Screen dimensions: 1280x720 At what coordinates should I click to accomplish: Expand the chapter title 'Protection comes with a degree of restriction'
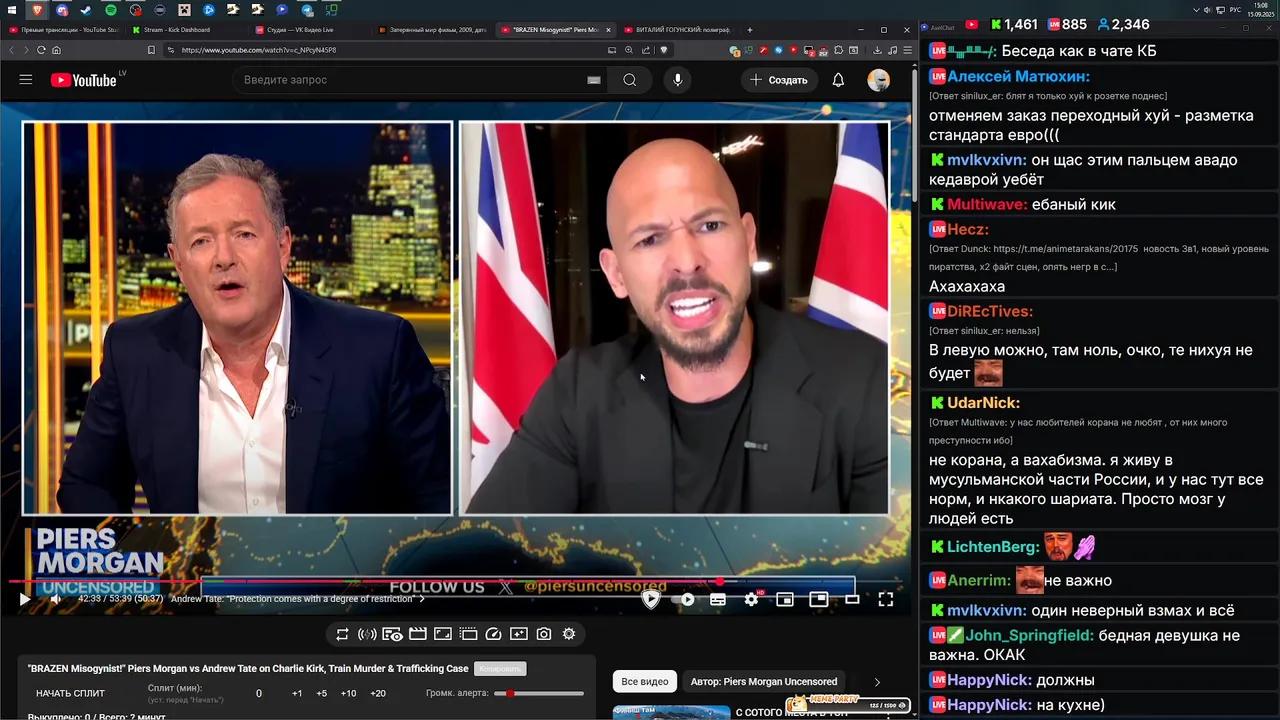[298, 599]
